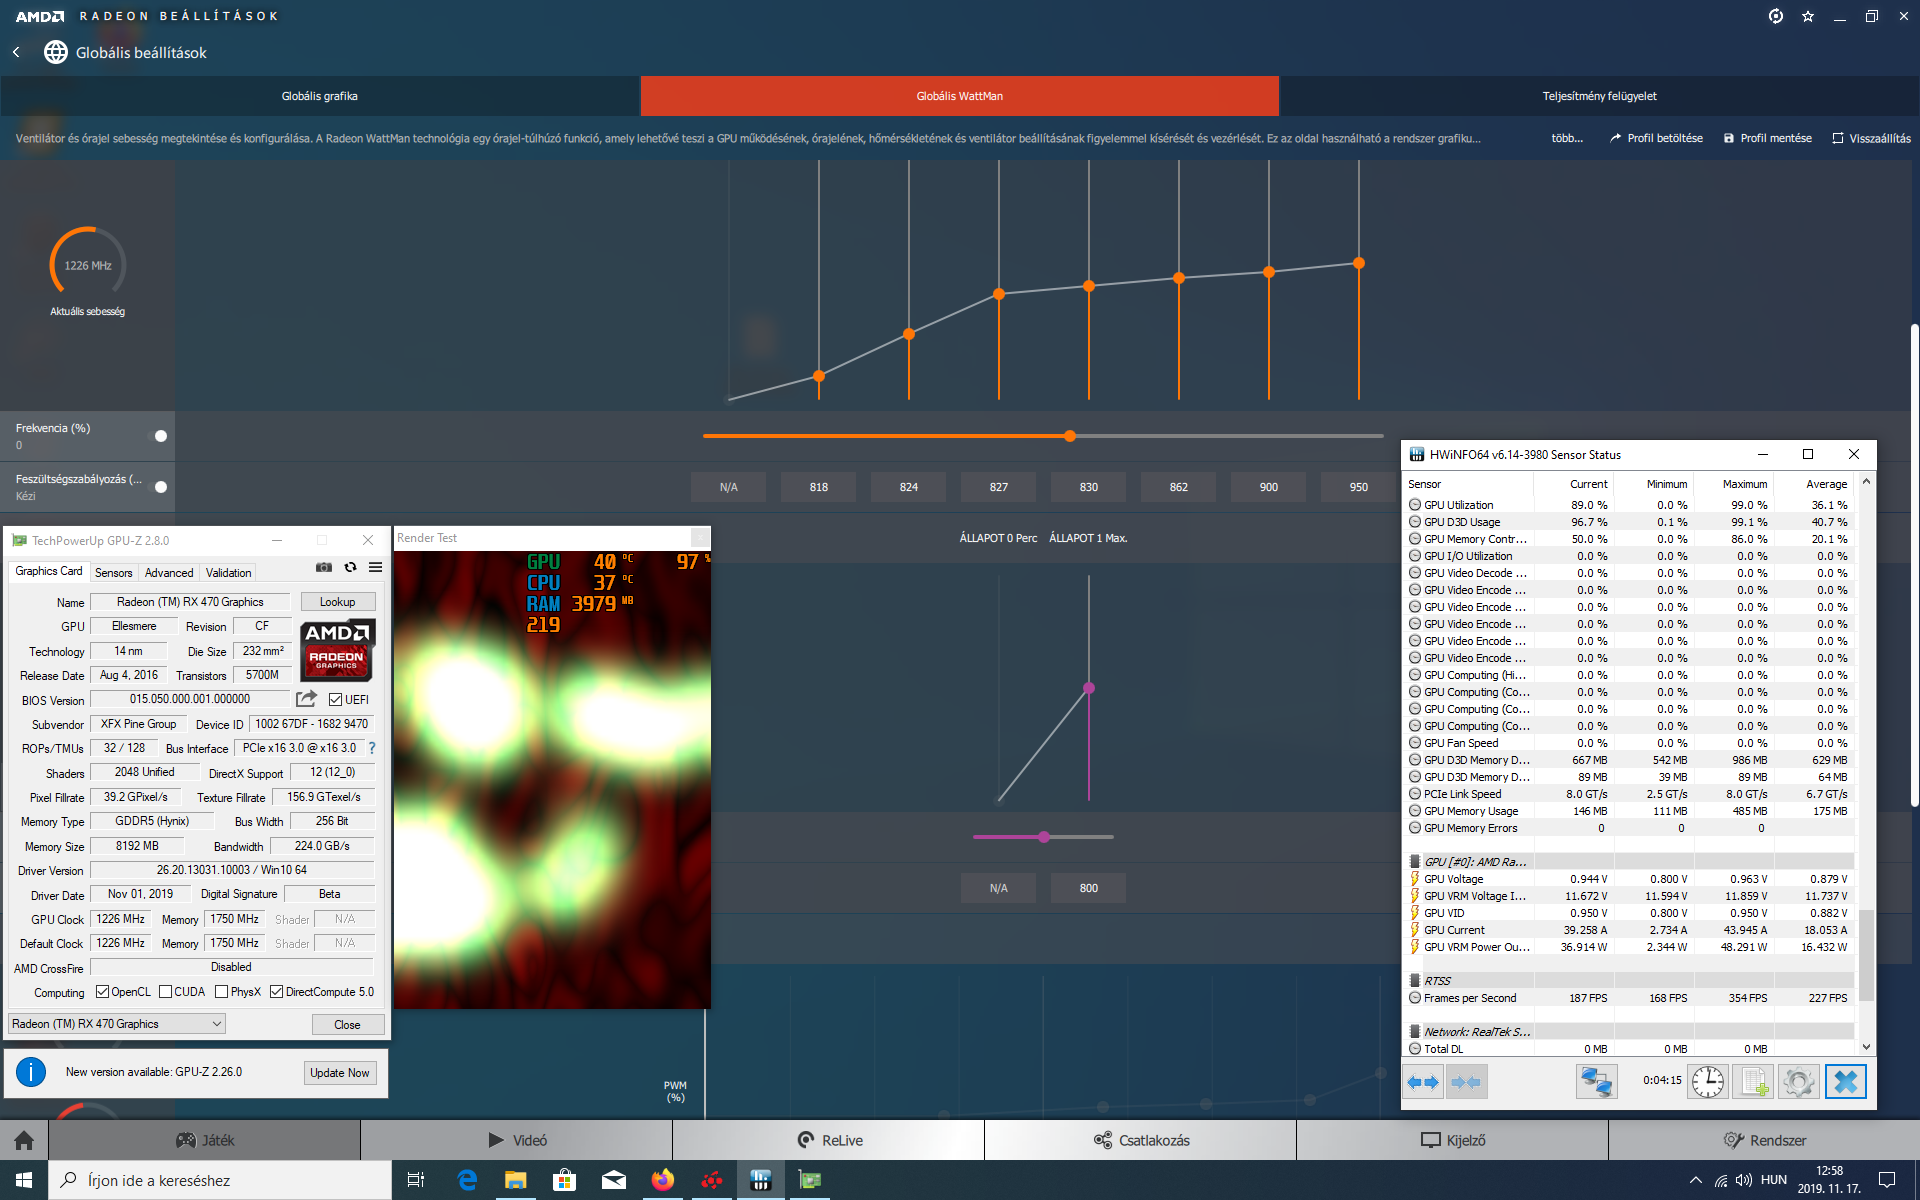Viewport: 1920px width, 1200px height.
Task: Toggle the Feszültségszabályozás switch
Action: click(x=157, y=487)
